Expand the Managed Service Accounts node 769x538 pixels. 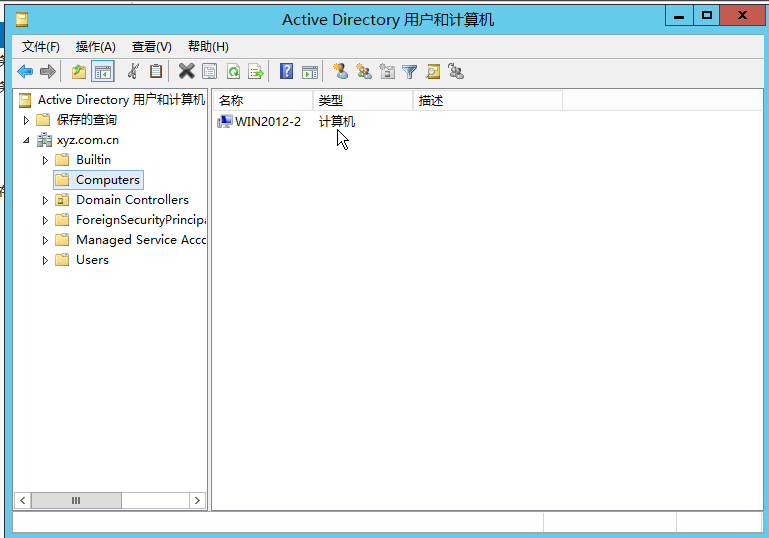coord(45,240)
